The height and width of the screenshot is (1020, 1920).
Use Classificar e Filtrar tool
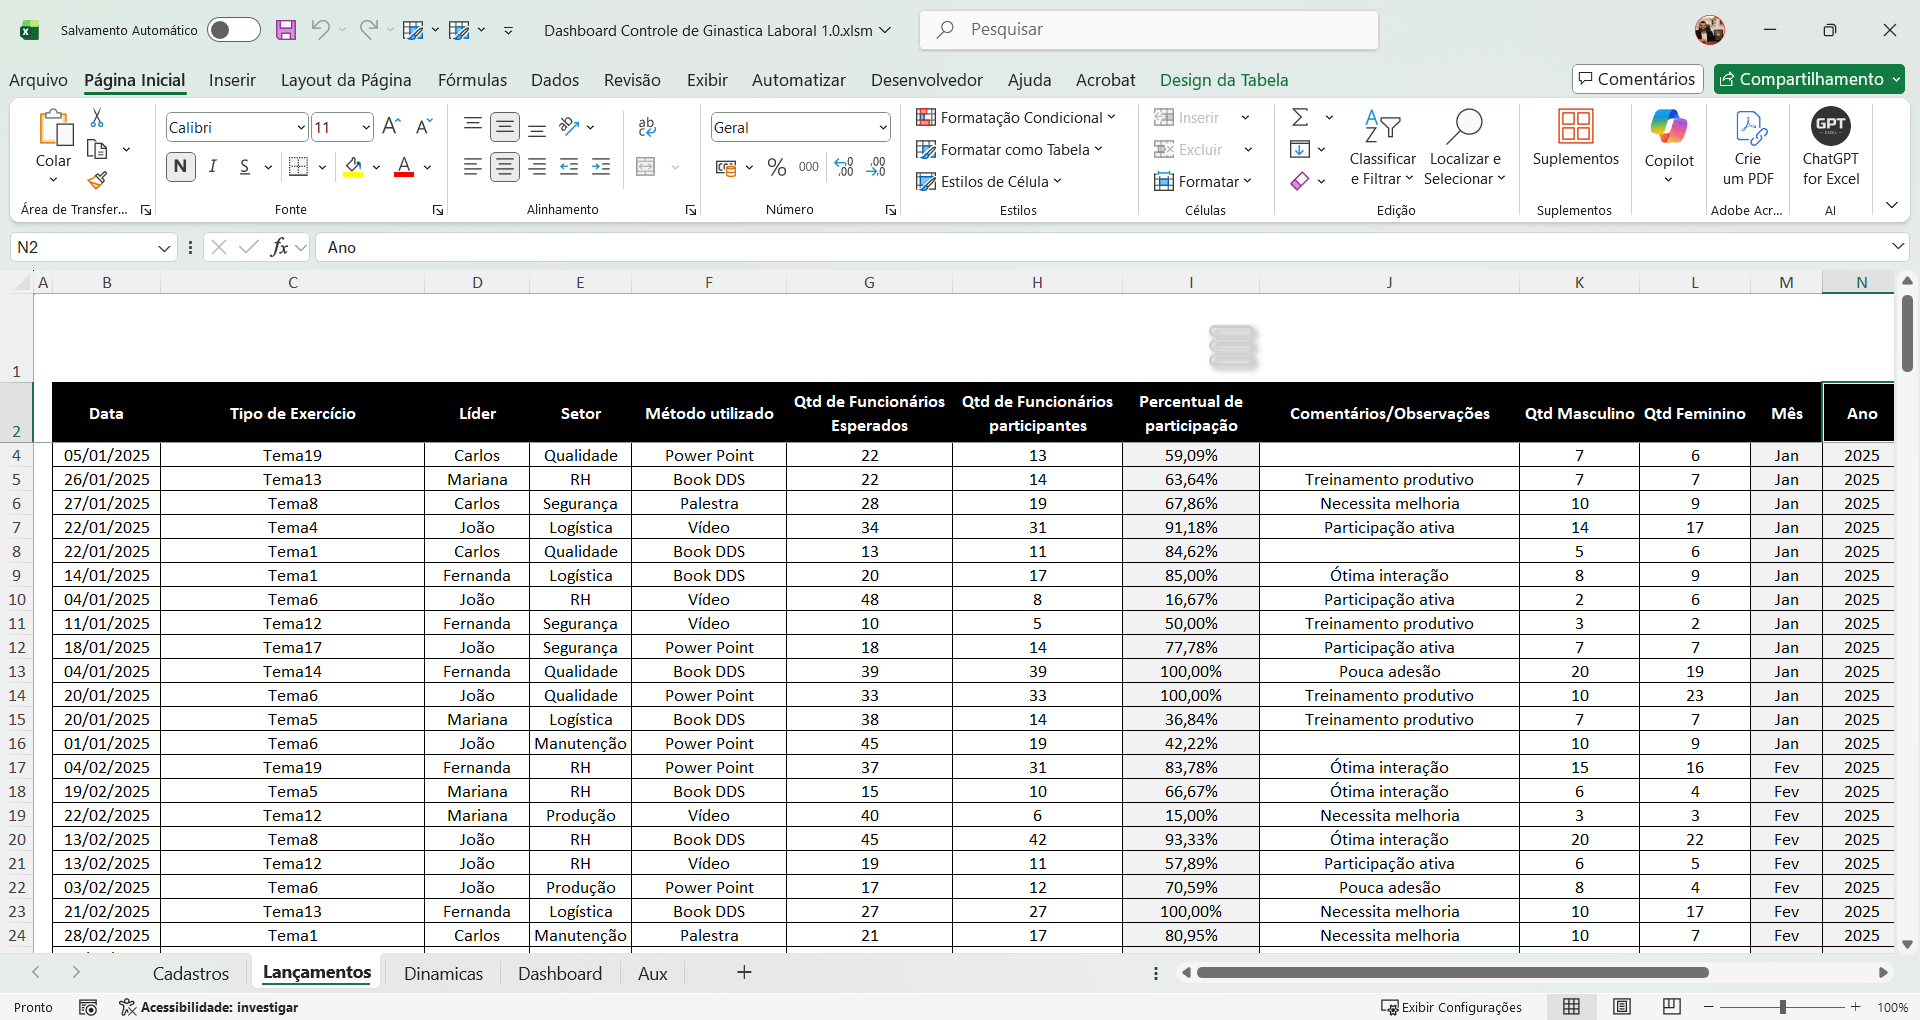[1381, 148]
